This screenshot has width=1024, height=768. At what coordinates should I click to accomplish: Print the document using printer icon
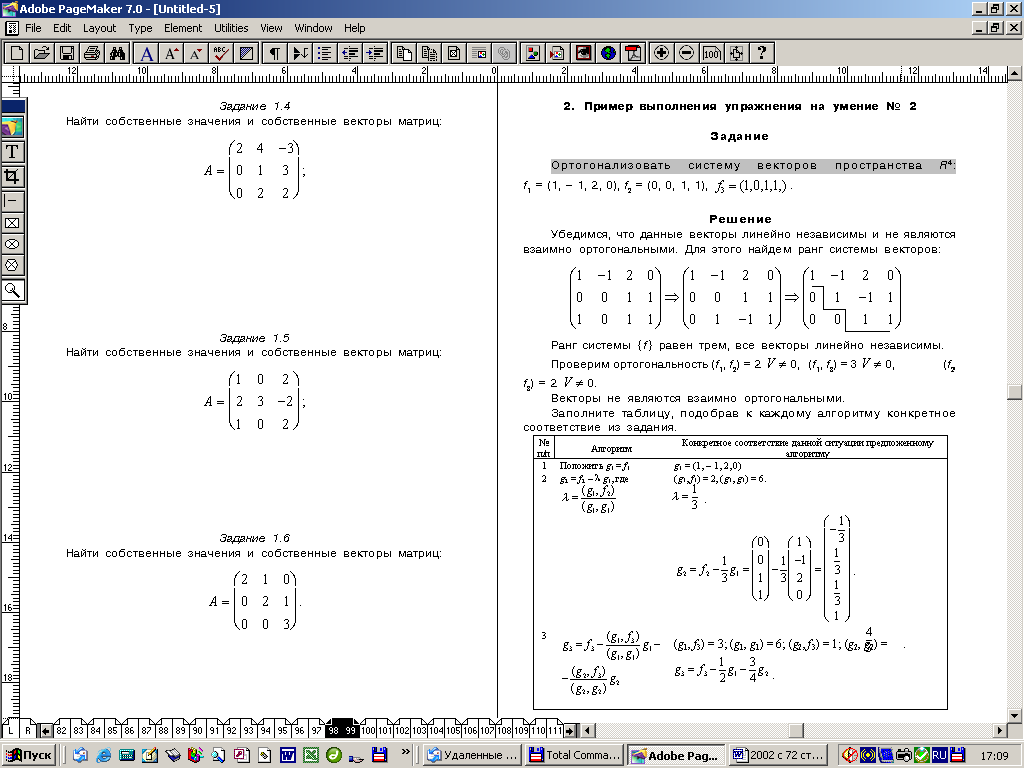click(91, 53)
